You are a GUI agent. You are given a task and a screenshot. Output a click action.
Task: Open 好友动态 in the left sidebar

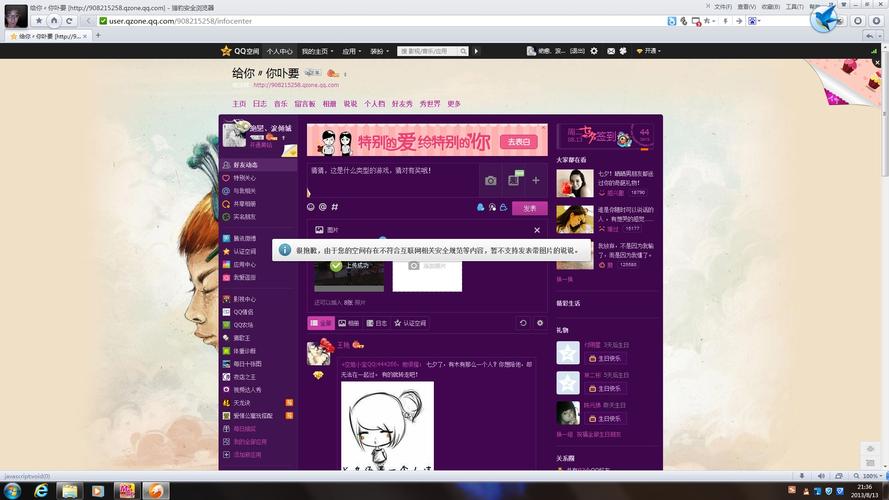pyautogui.click(x=244, y=165)
